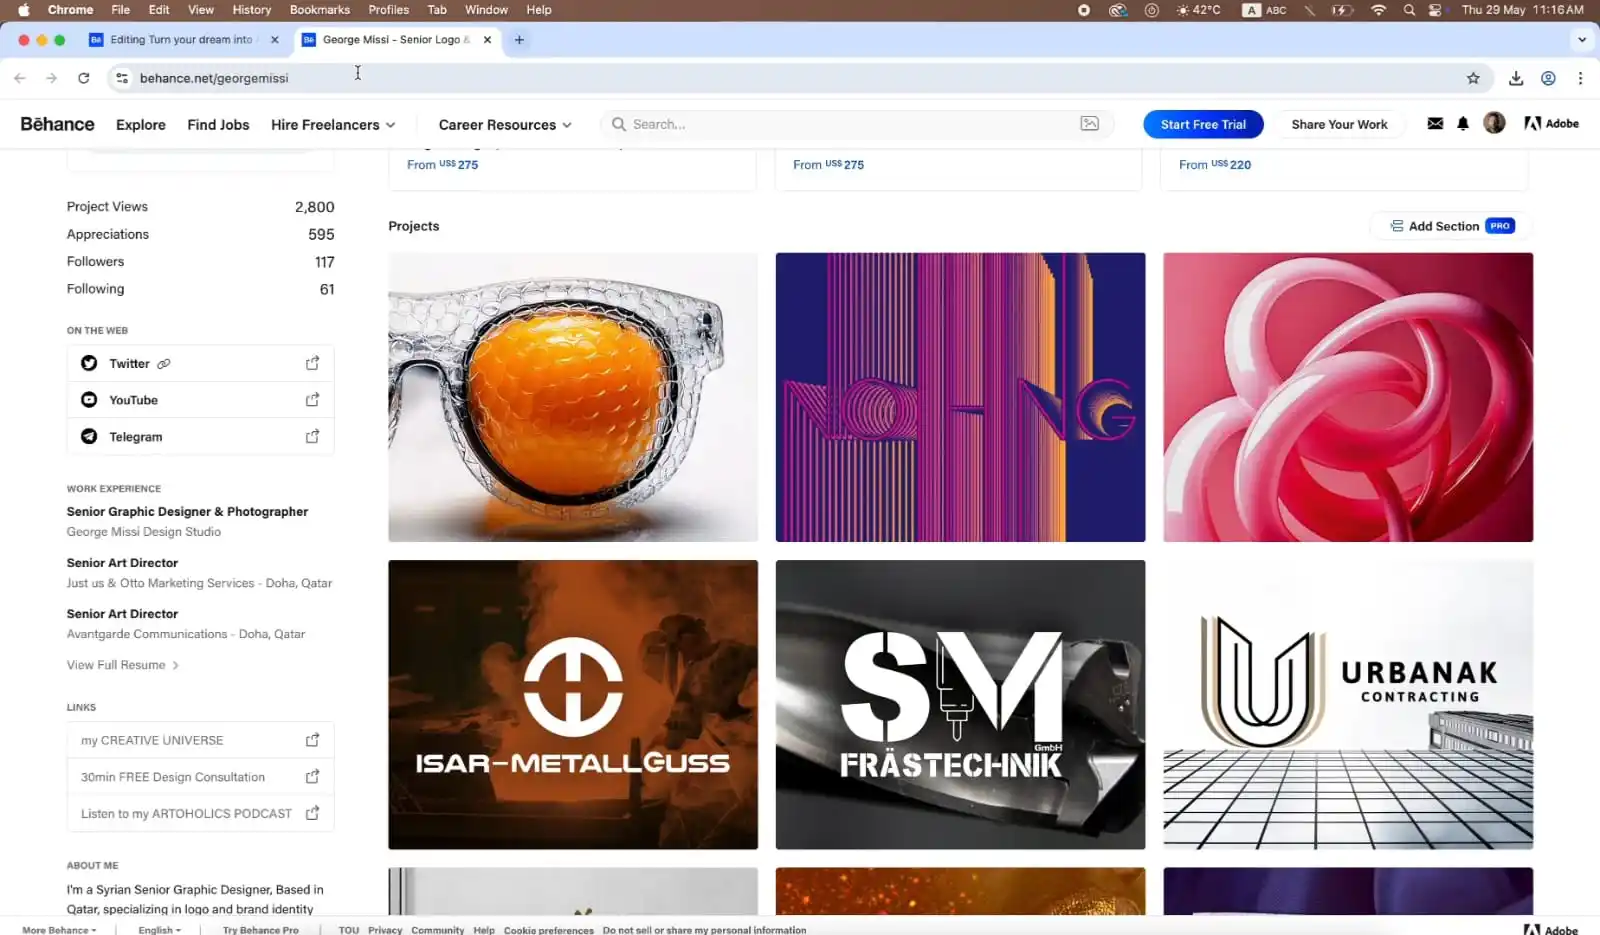This screenshot has height=935, width=1600.
Task: Open macOS Control Center icon
Action: coord(1435,10)
